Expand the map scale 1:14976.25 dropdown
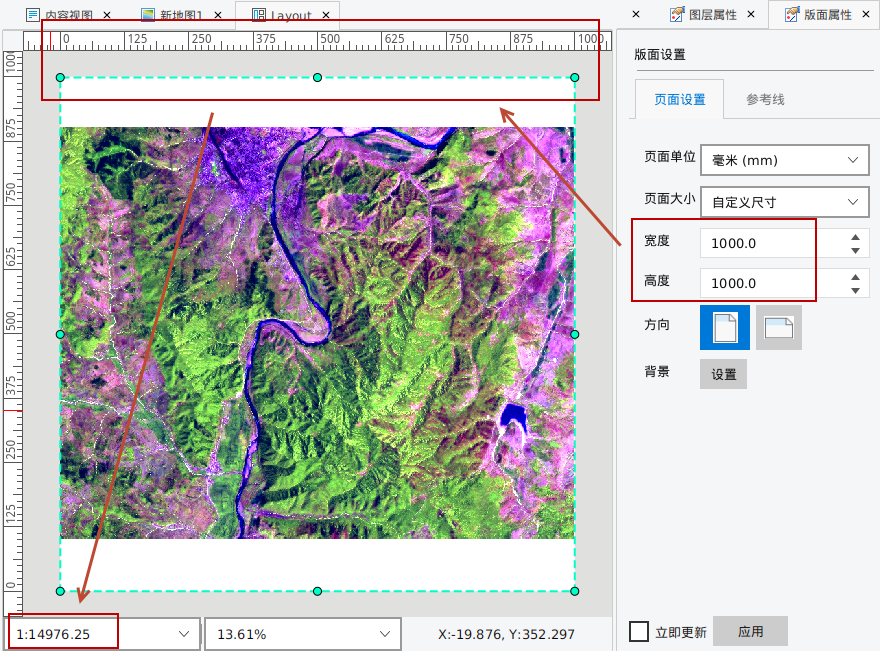880x651 pixels. [184, 634]
